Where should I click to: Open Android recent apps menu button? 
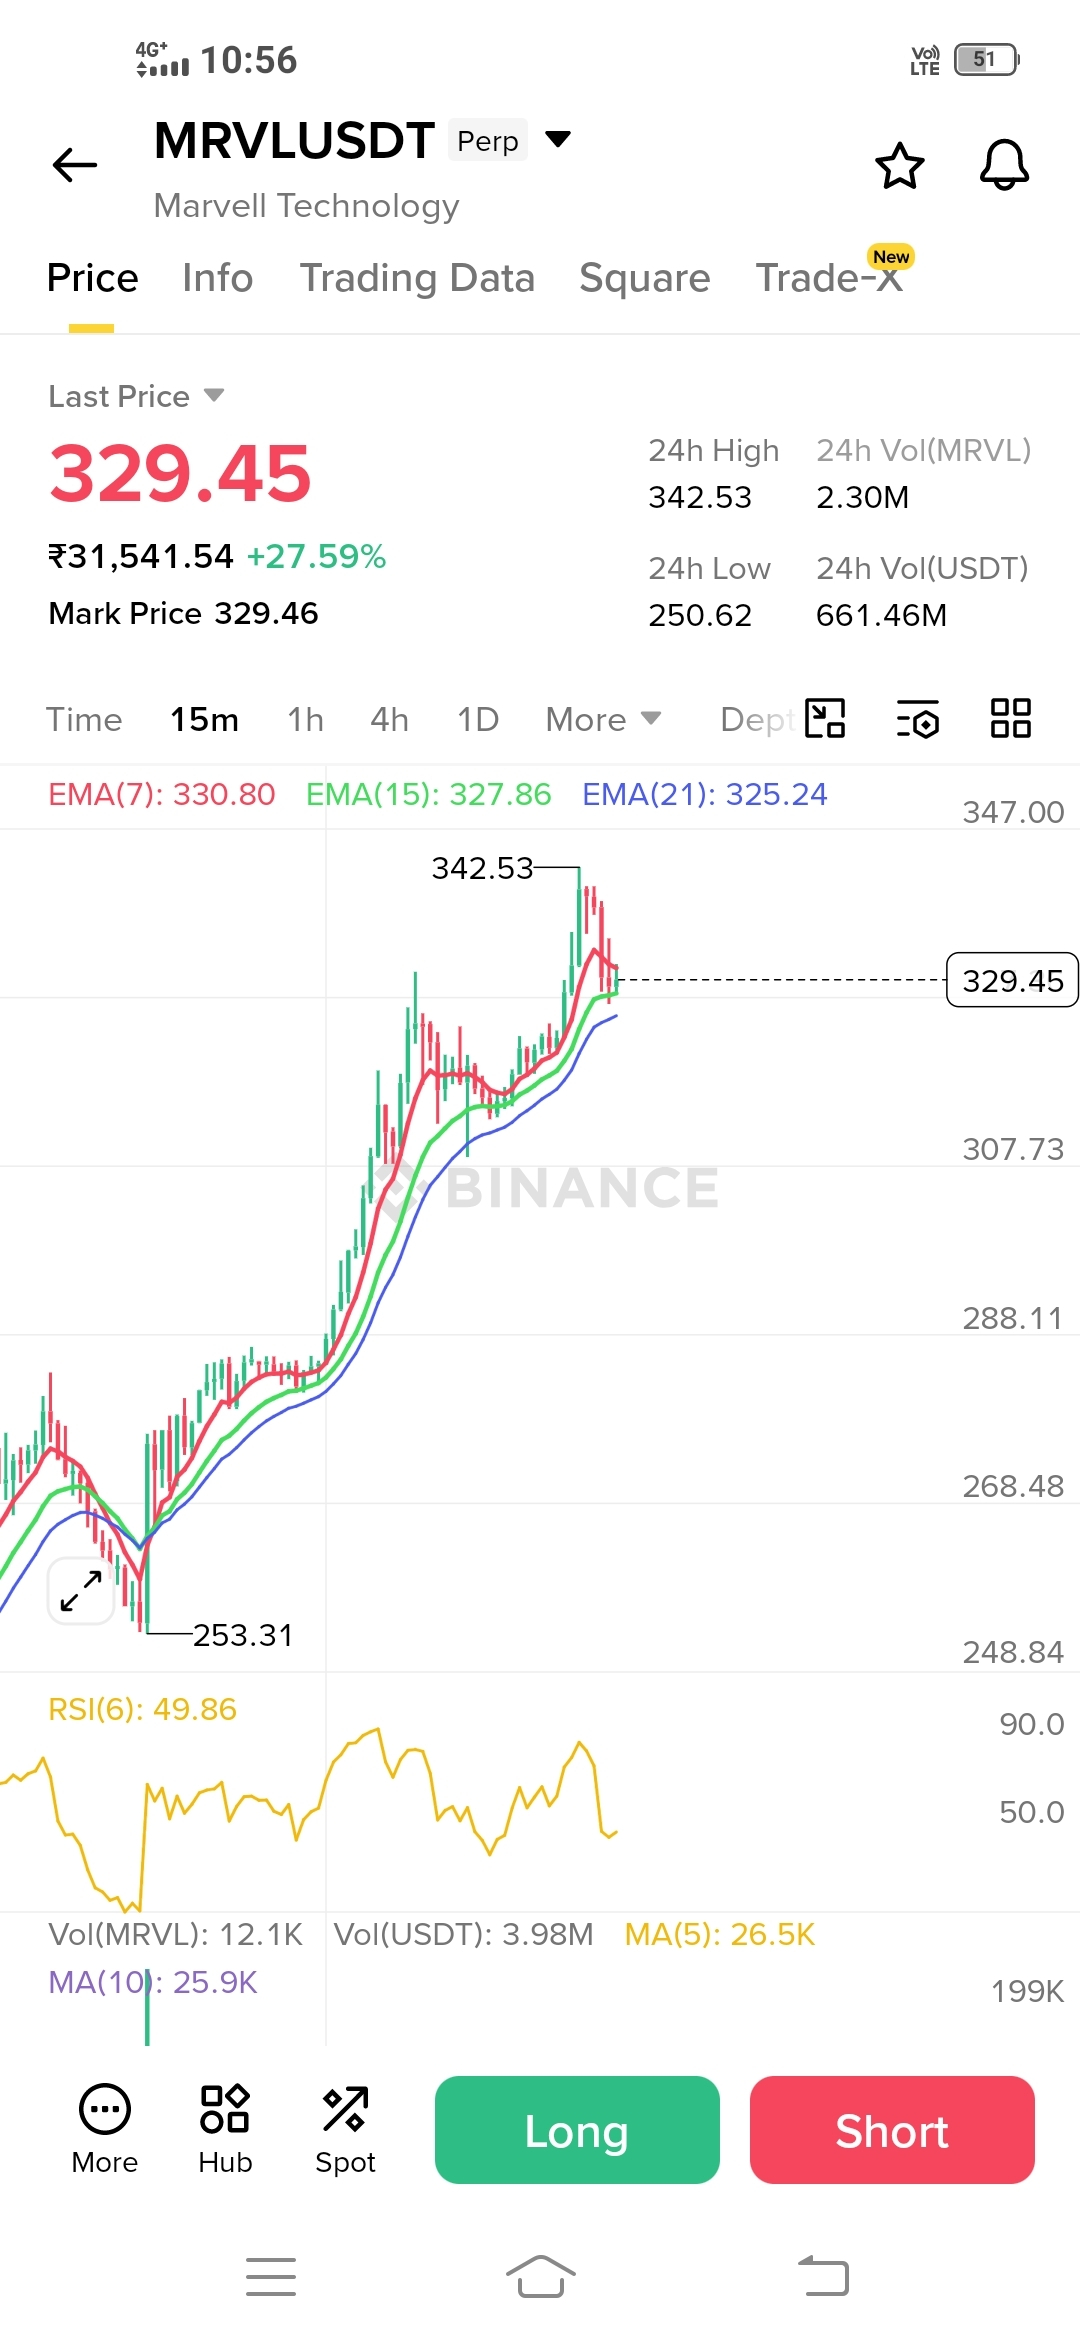[x=271, y=2277]
